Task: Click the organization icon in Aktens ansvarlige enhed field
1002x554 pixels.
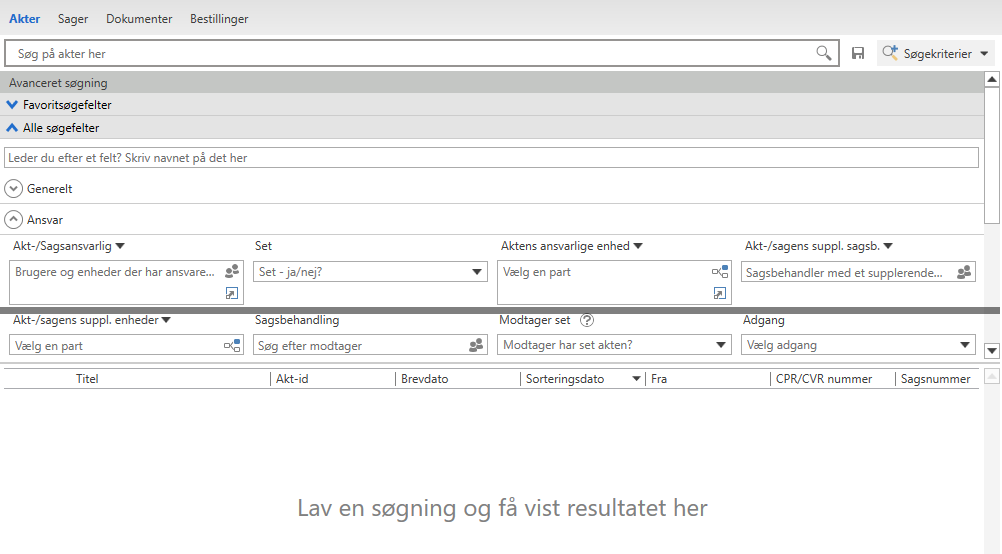Action: [x=720, y=271]
